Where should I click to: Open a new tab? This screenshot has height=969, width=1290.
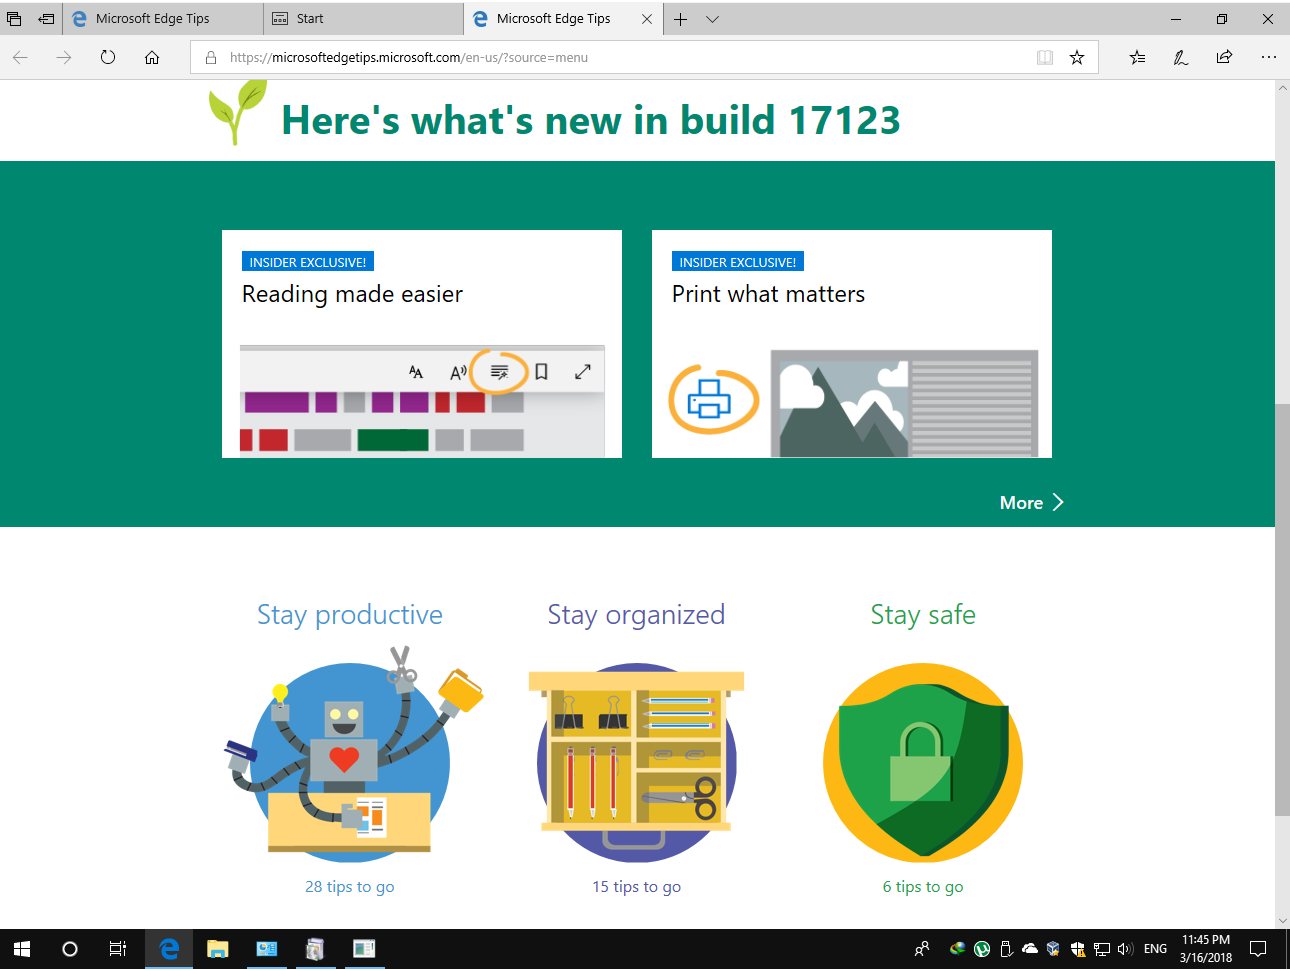[x=680, y=19]
